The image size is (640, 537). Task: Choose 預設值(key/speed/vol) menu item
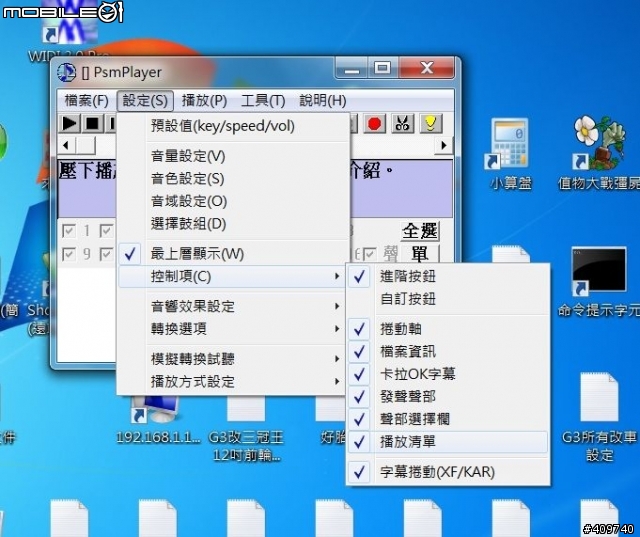click(233, 126)
